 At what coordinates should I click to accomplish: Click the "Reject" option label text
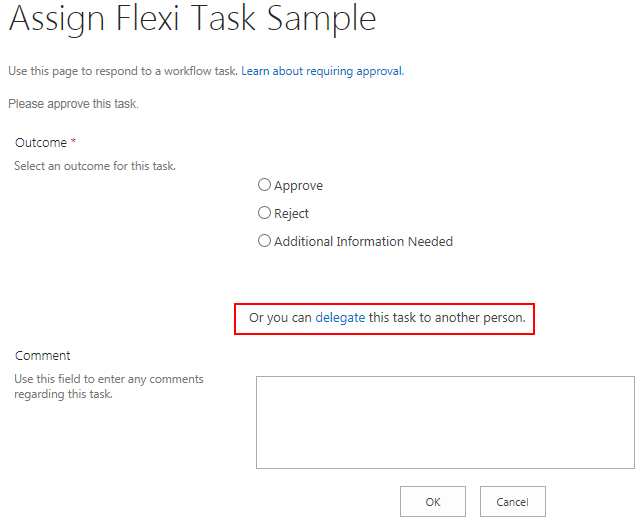pyautogui.click(x=291, y=214)
